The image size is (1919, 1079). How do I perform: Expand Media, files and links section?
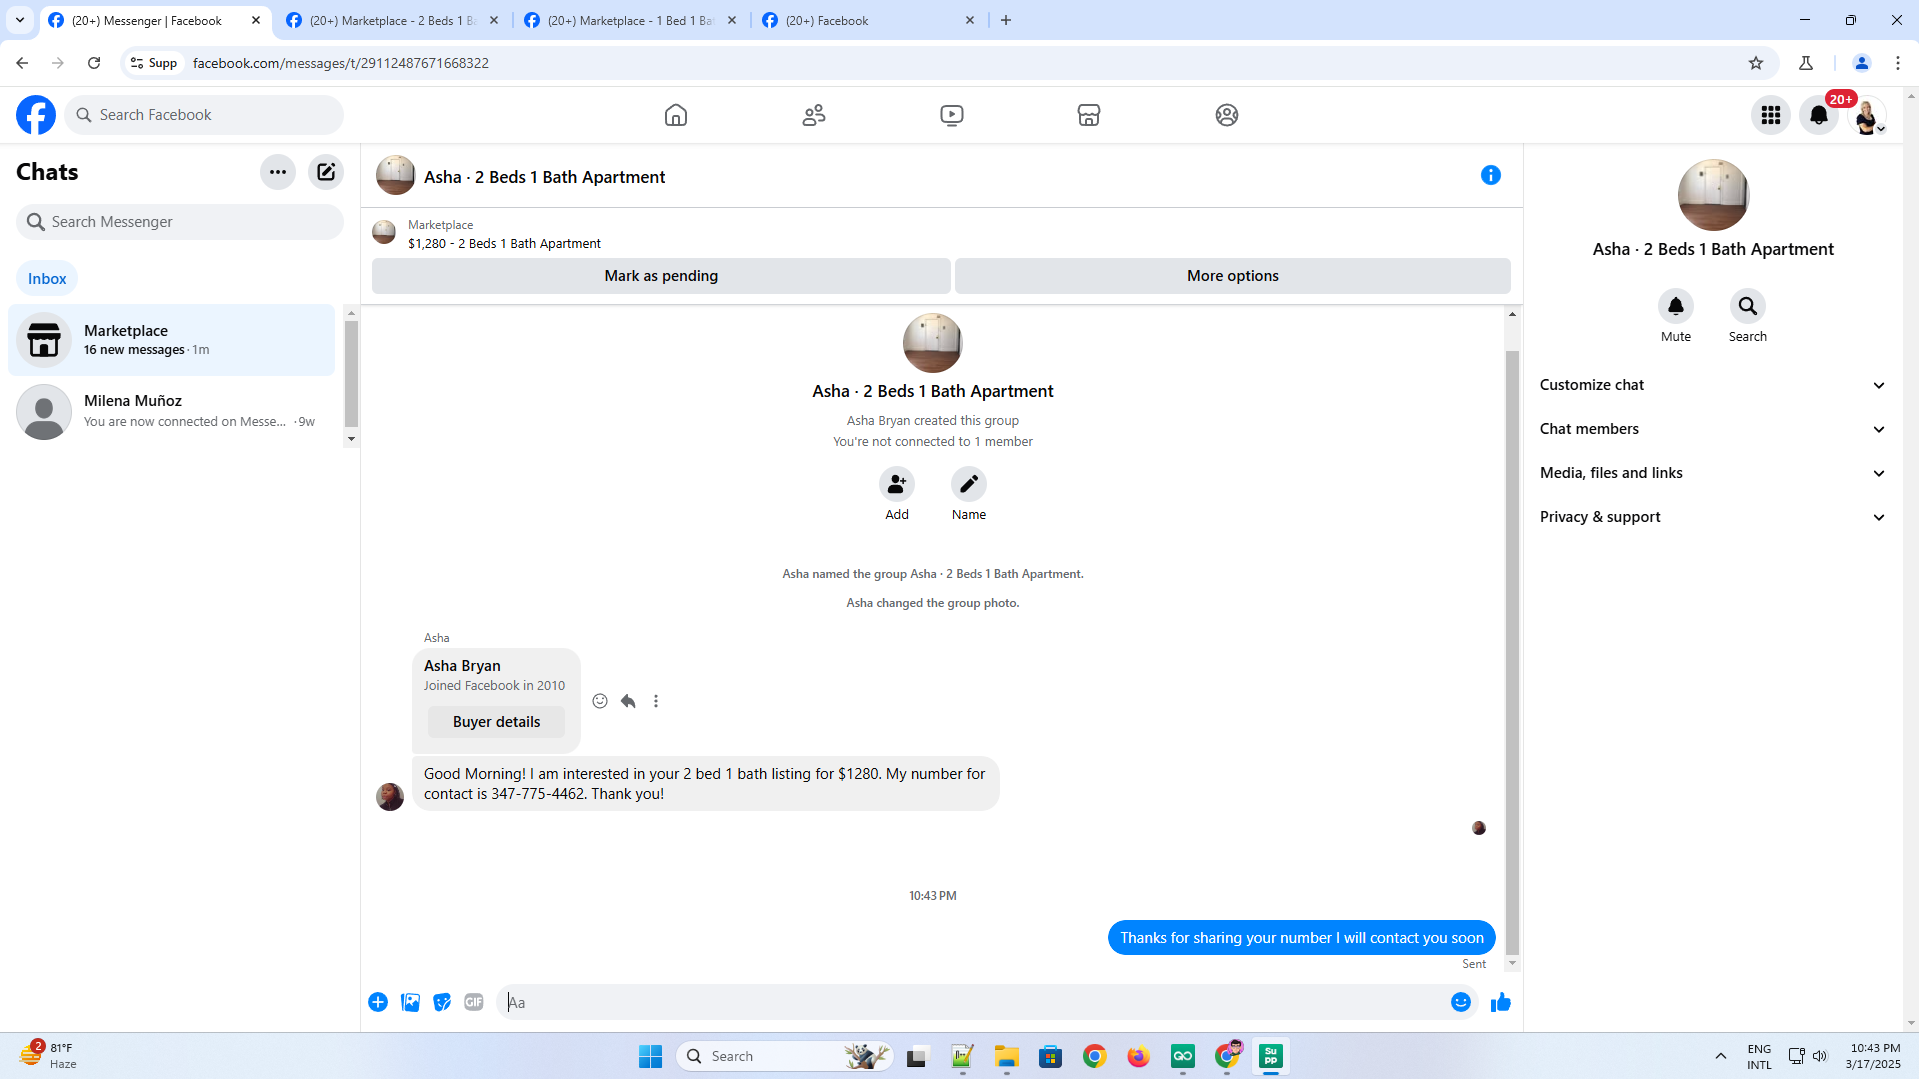(x=1713, y=473)
